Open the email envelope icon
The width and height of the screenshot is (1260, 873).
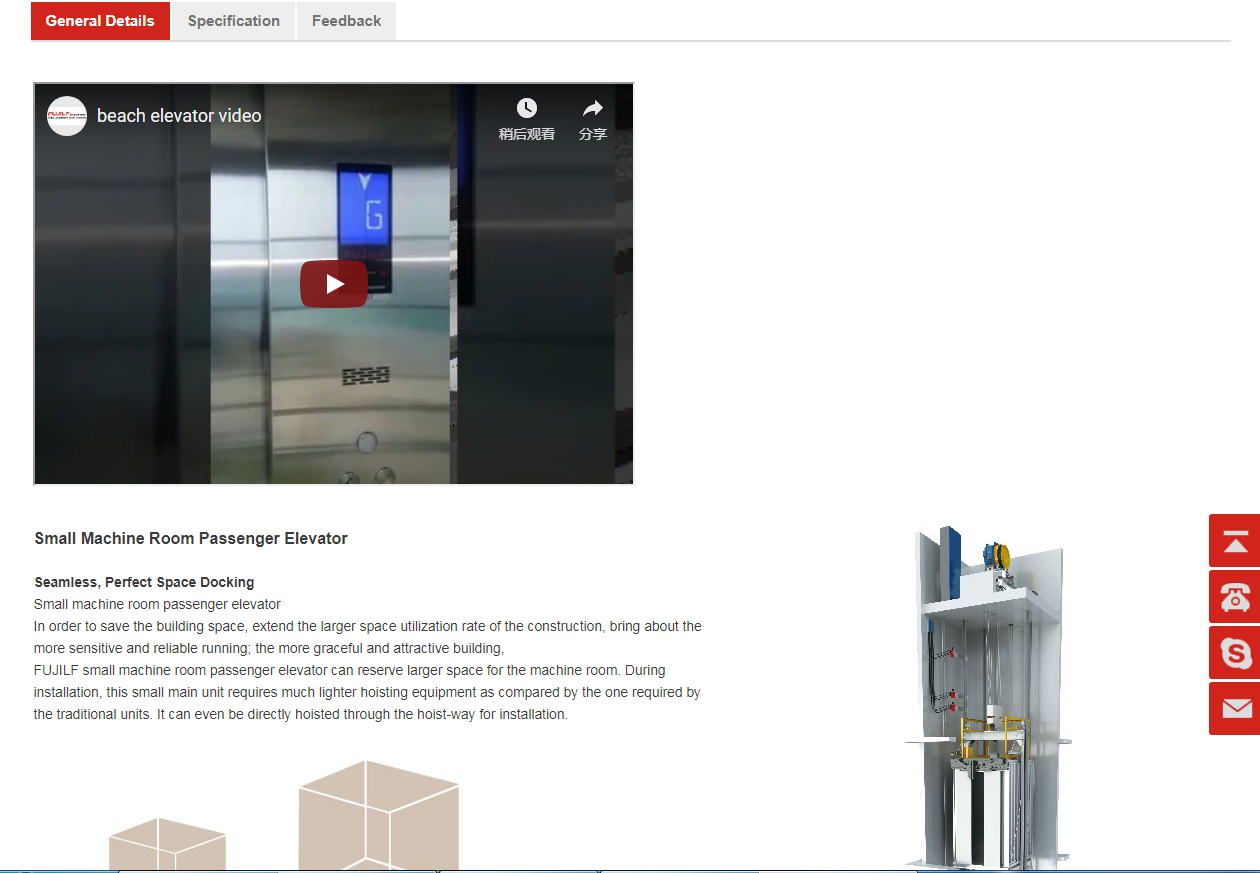(x=1236, y=709)
